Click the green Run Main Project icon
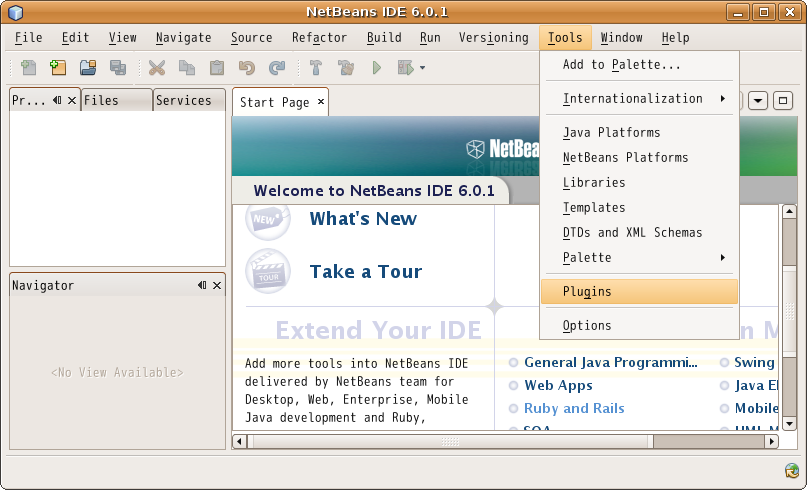Image resolution: width=807 pixels, height=490 pixels. click(x=377, y=68)
